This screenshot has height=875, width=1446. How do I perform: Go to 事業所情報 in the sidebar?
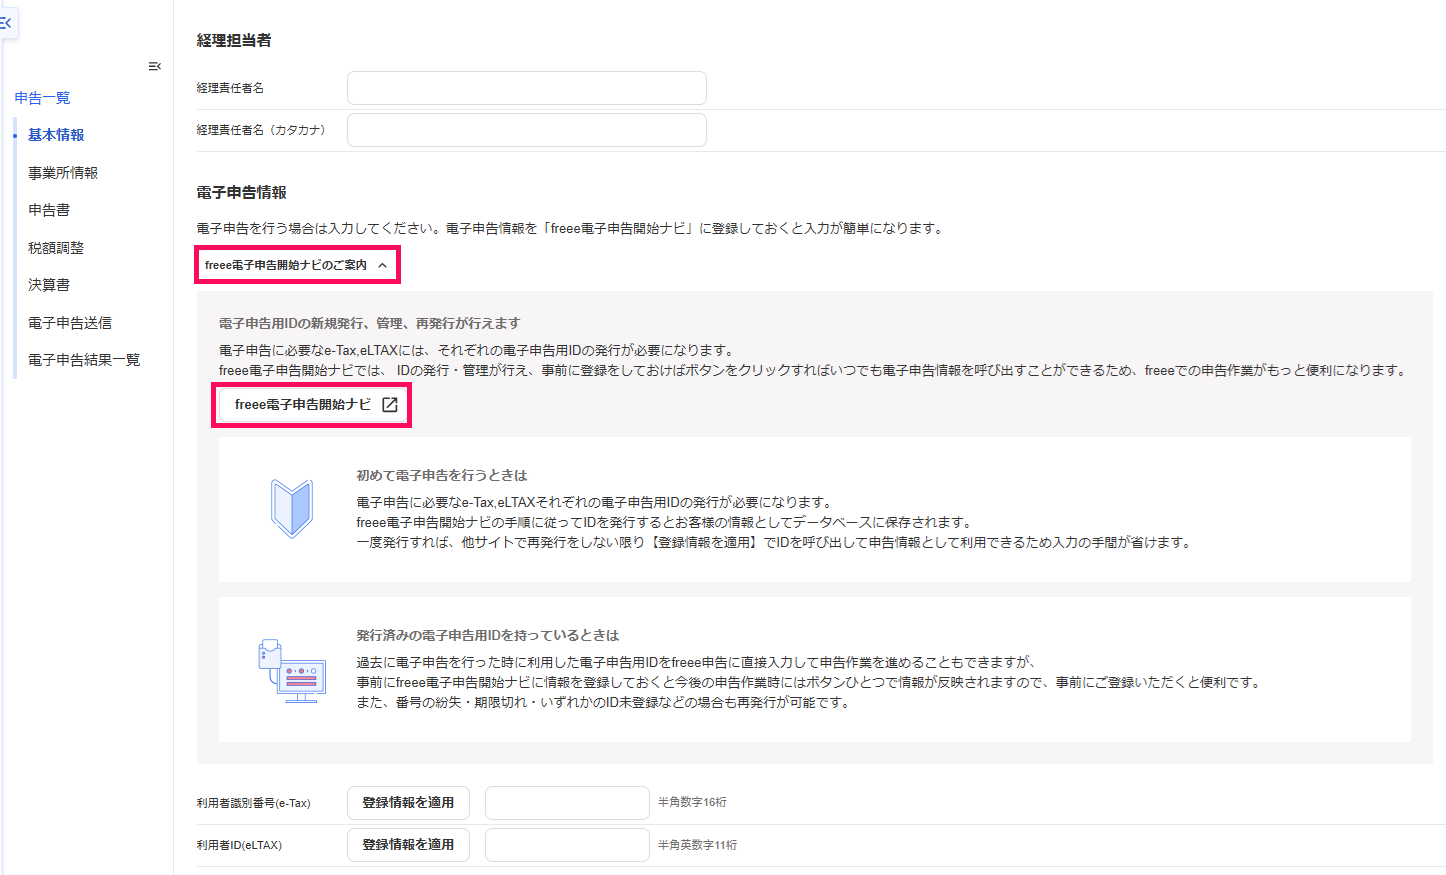point(63,173)
